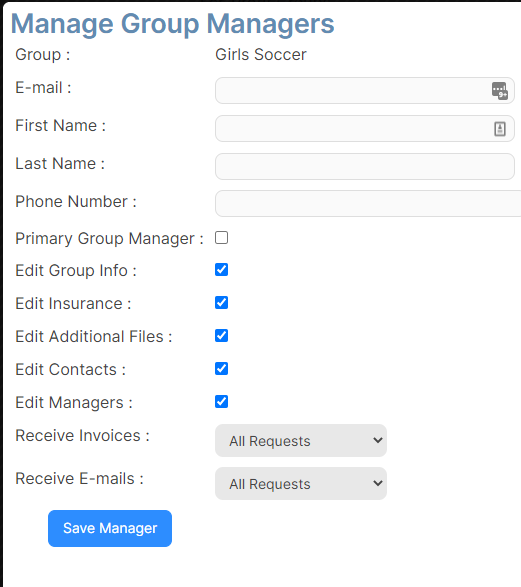
Task: Click the Phone Number input field
Action: (x=368, y=203)
